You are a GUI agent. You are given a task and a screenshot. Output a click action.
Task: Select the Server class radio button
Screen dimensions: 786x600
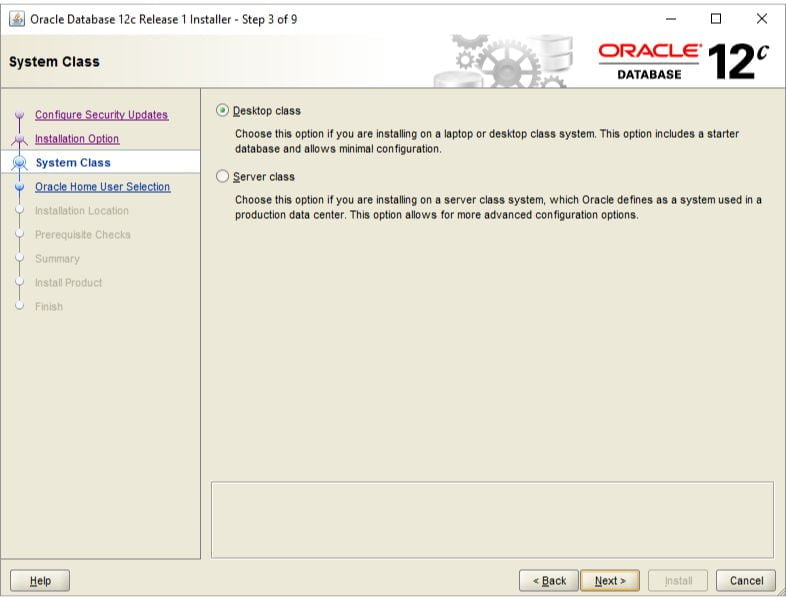[x=222, y=176]
